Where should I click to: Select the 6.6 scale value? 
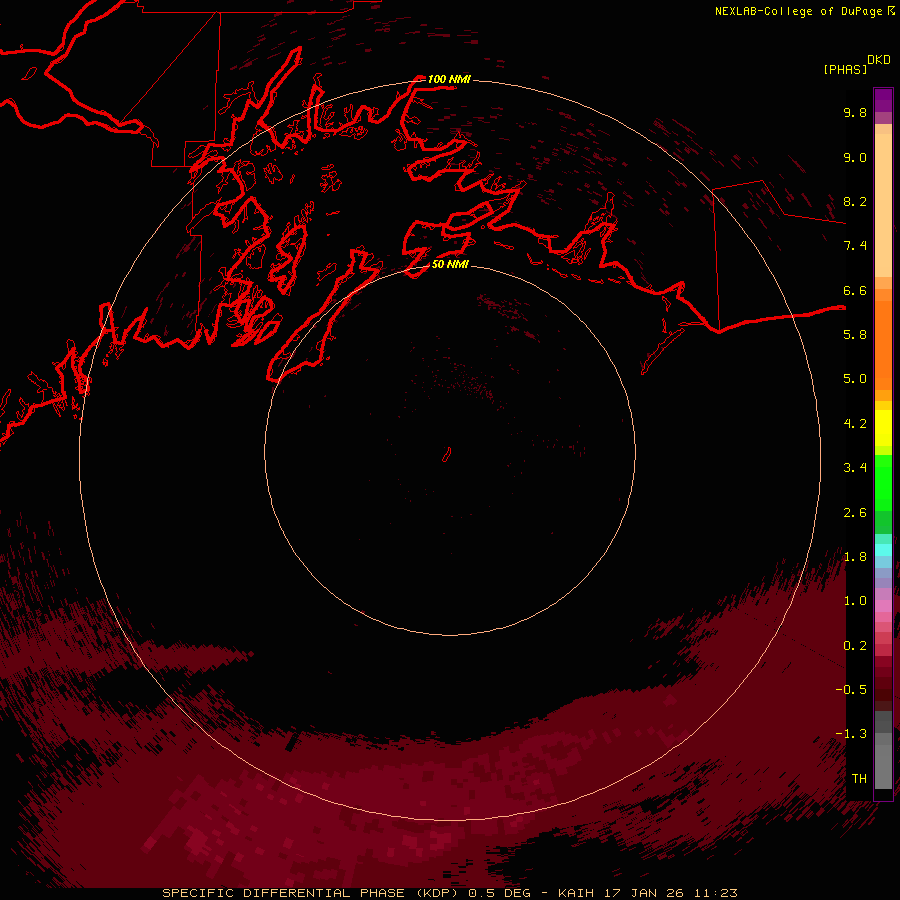(x=855, y=290)
